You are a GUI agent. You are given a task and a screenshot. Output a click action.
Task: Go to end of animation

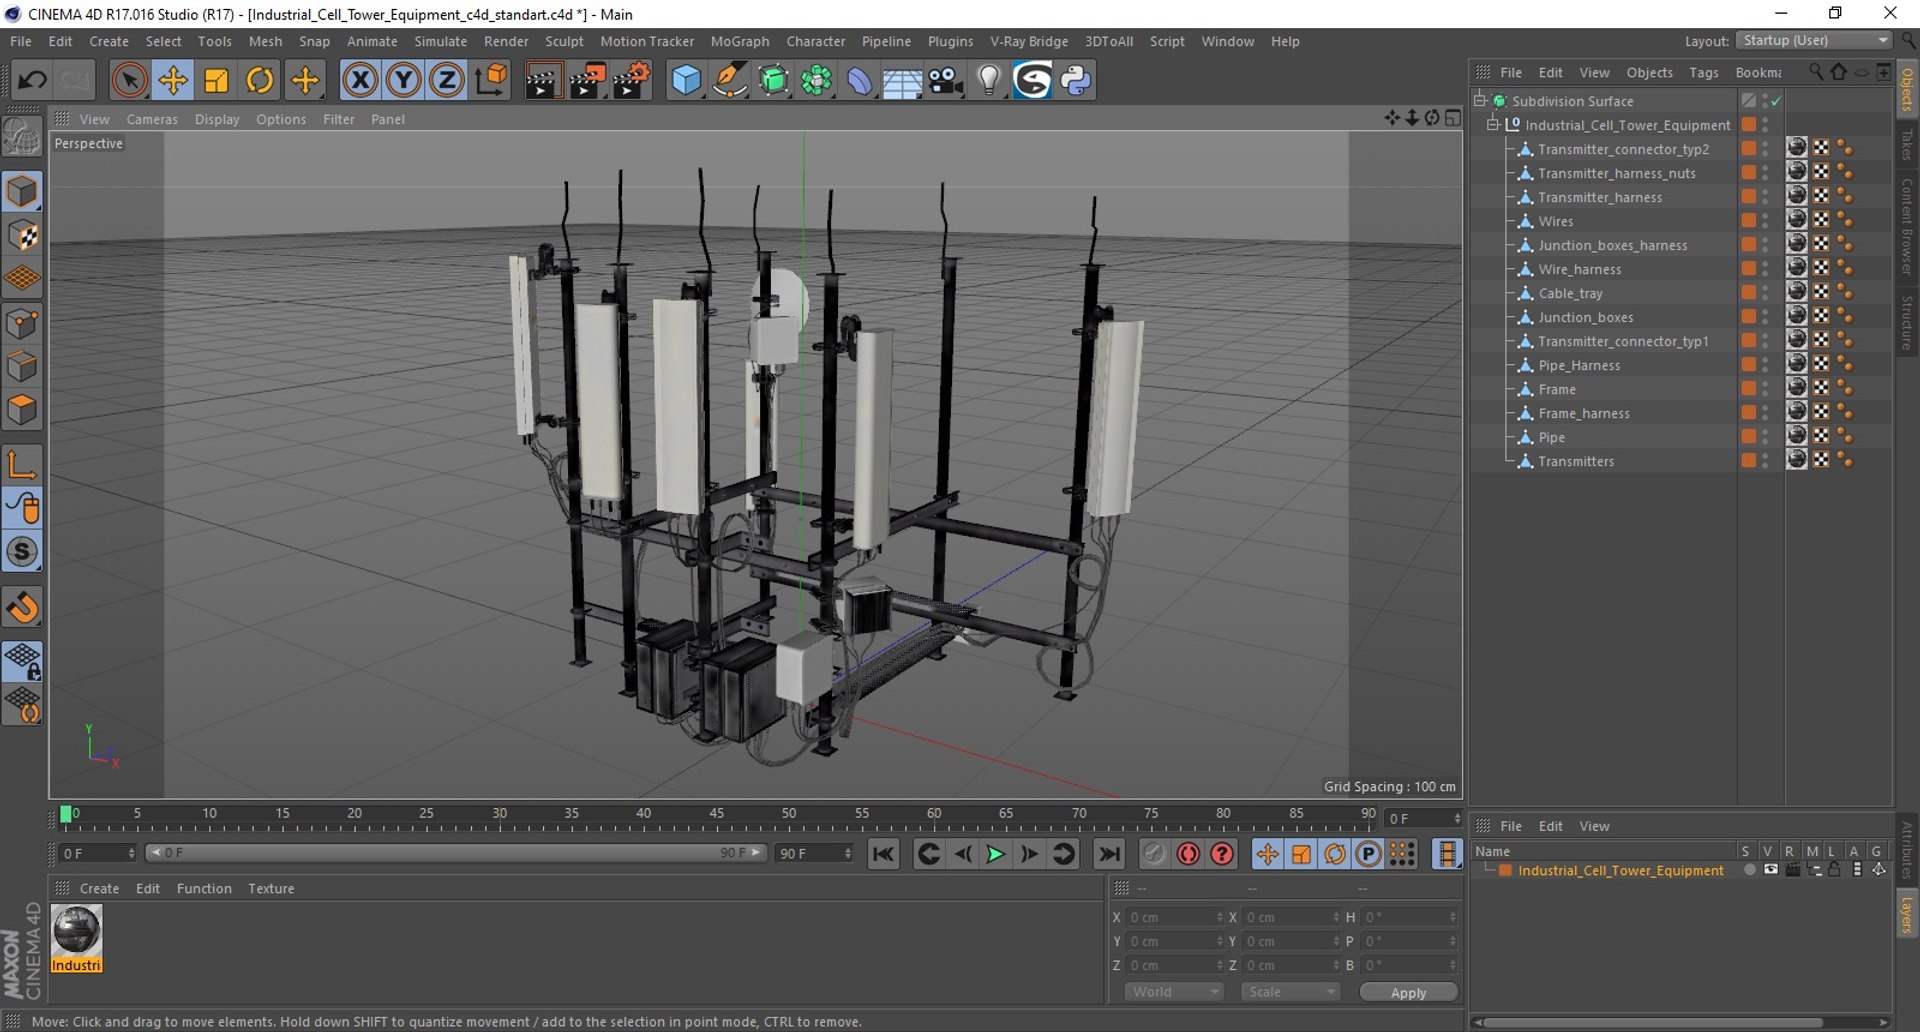1109,854
